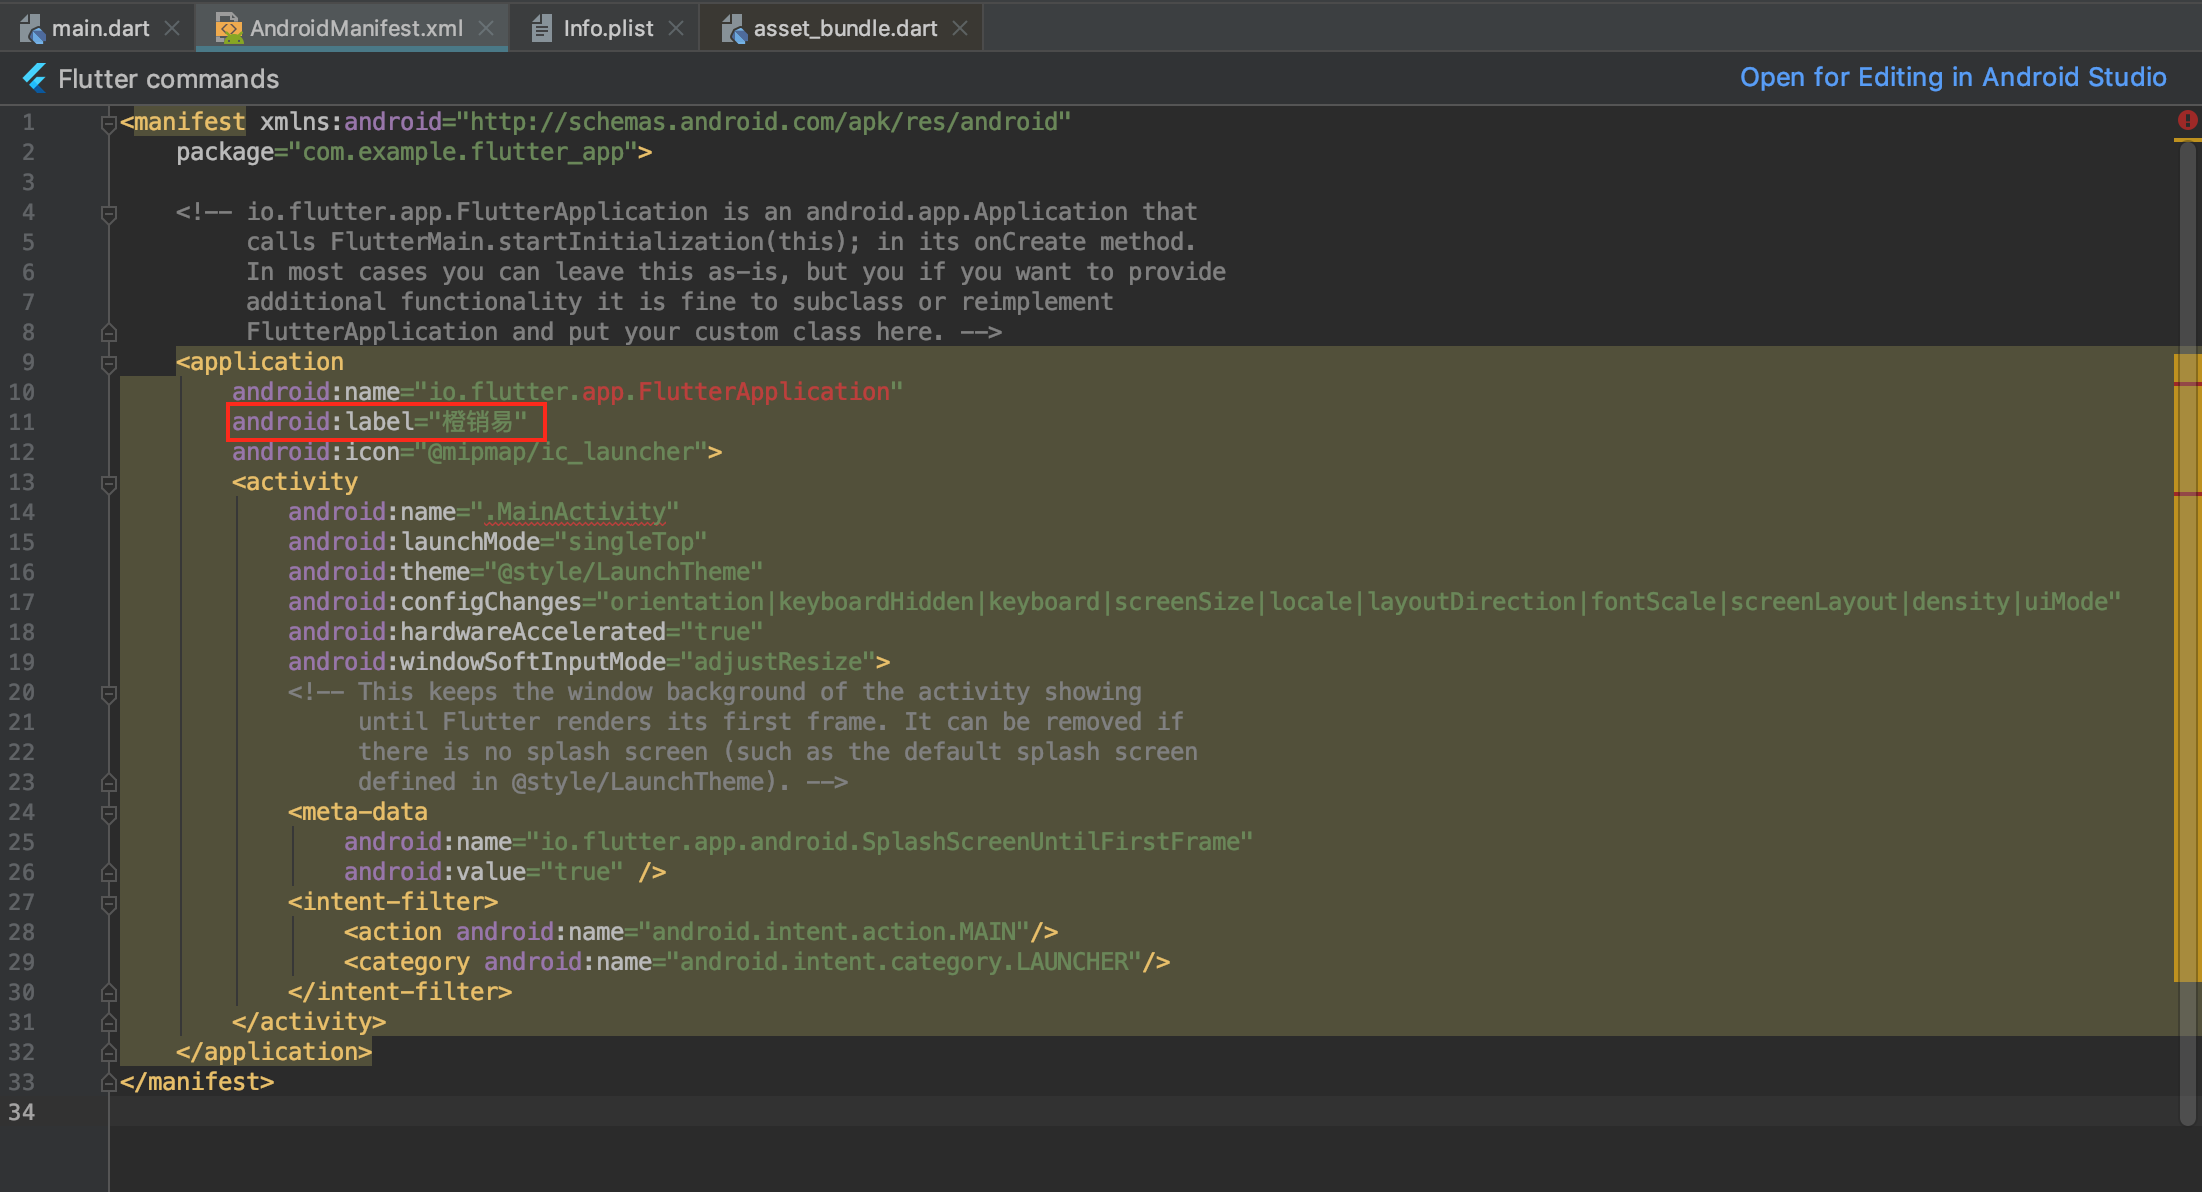This screenshot has height=1192, width=2202.
Task: Click the asset_bundle.dart file icon
Action: (x=734, y=29)
